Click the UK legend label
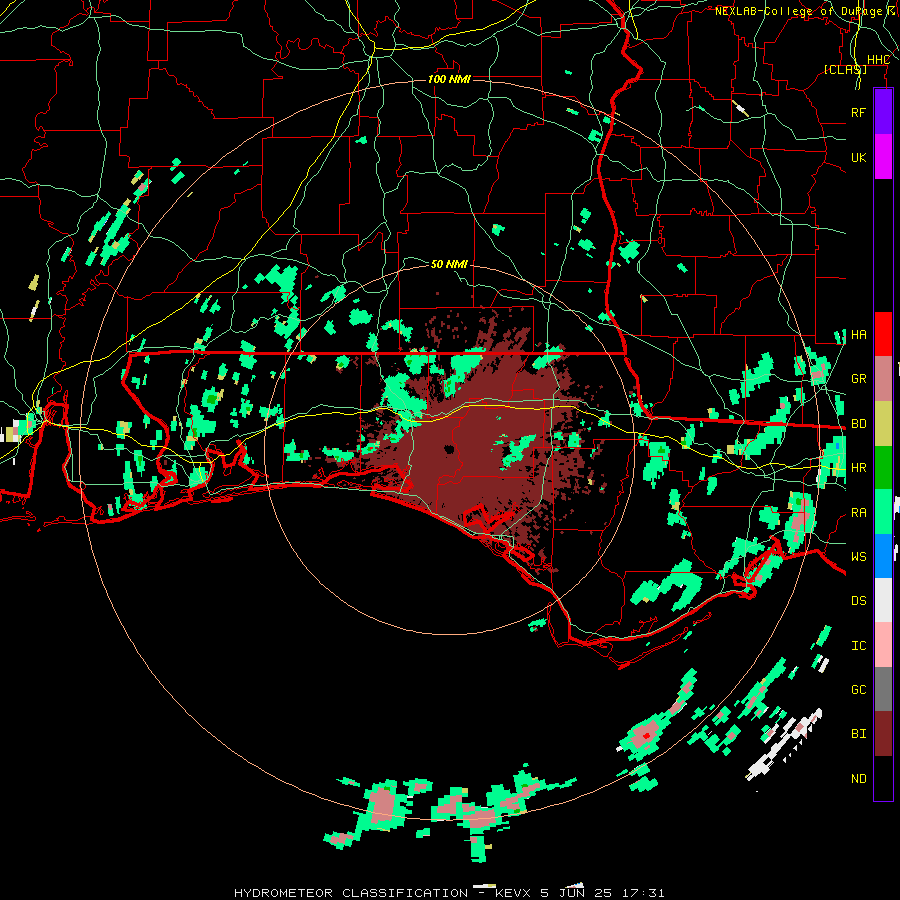900x900 pixels. (858, 157)
